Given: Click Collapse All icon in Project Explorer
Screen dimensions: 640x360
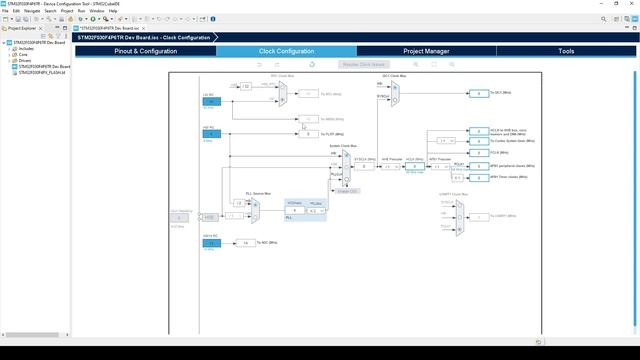Looking at the screenshot, I should [43, 36].
